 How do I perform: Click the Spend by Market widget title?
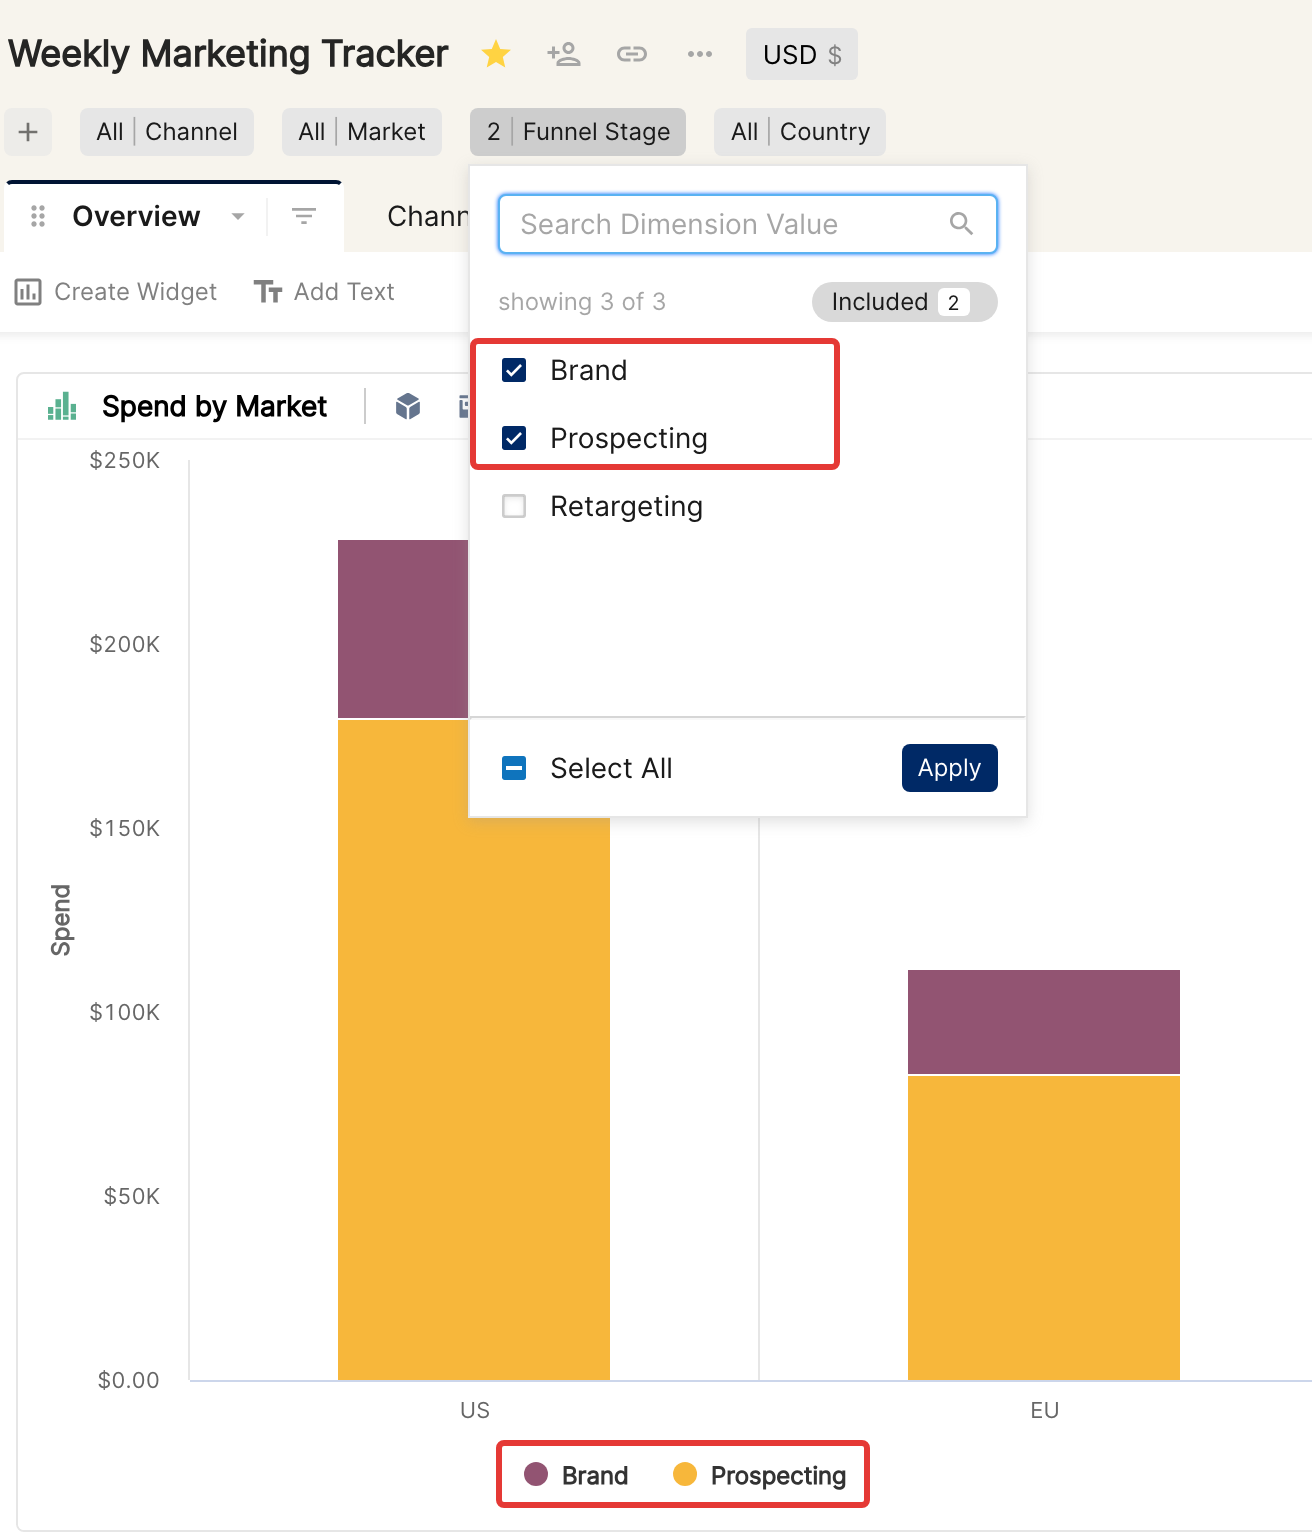pyautogui.click(x=215, y=406)
